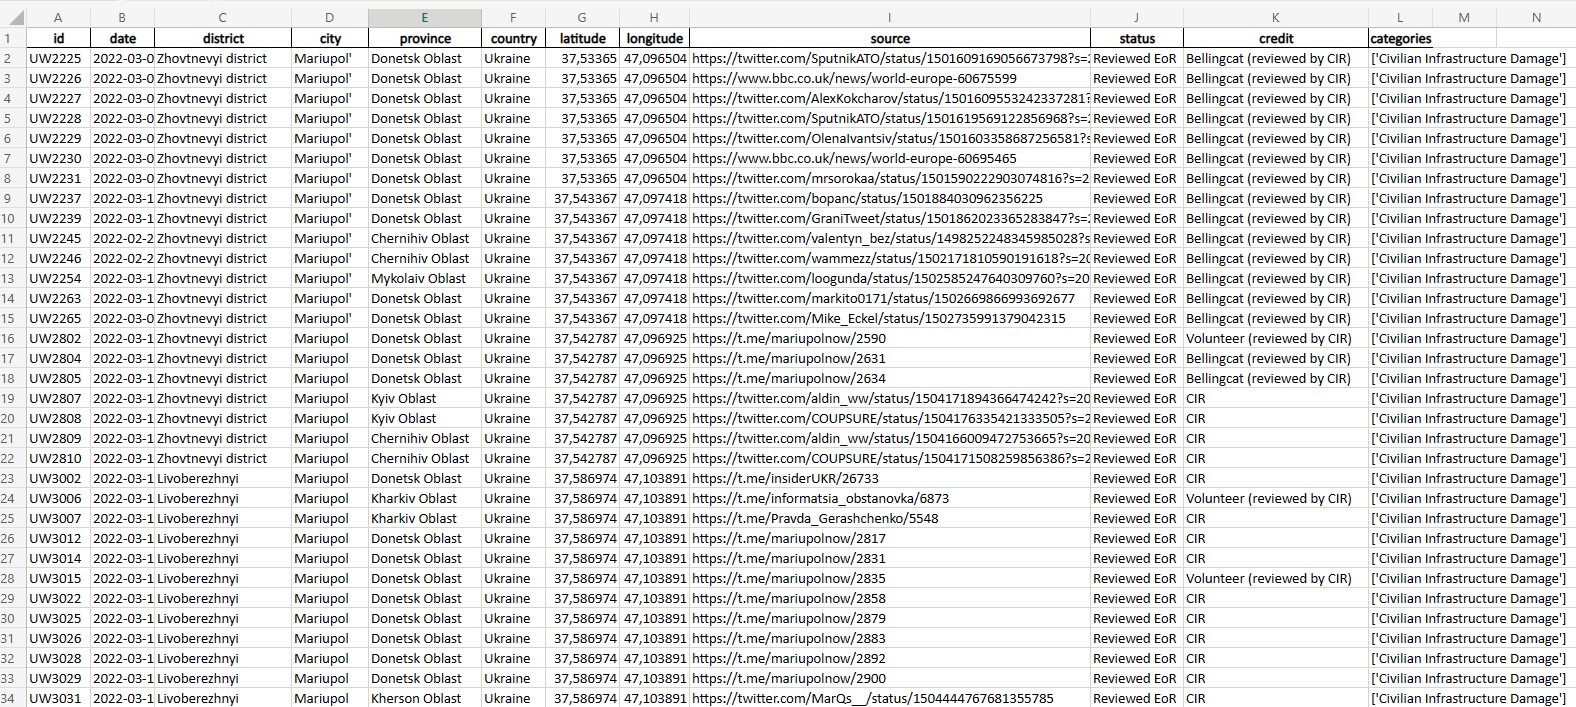Select the 'date' header cell
1576x707 pixels.
(x=122, y=38)
